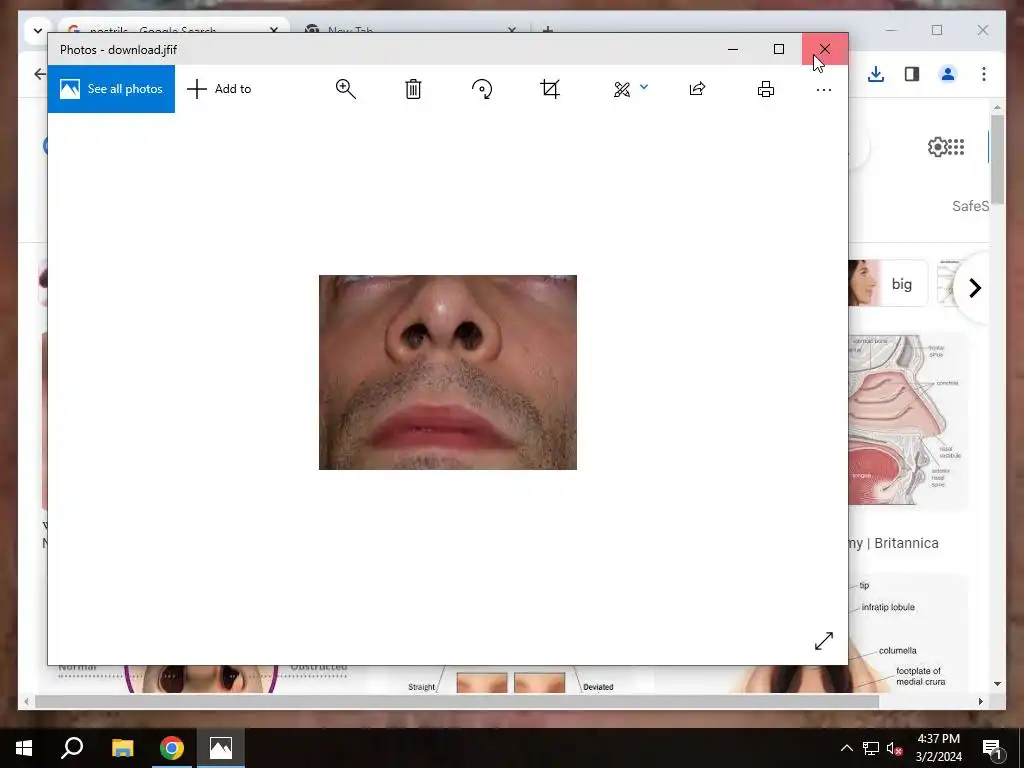Open a new Chrome tab with plus button
This screenshot has height=768, width=1024.
[548, 29]
